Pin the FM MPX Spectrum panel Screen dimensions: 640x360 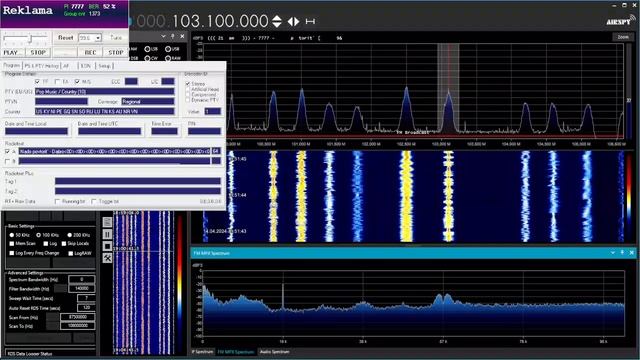point(622,253)
